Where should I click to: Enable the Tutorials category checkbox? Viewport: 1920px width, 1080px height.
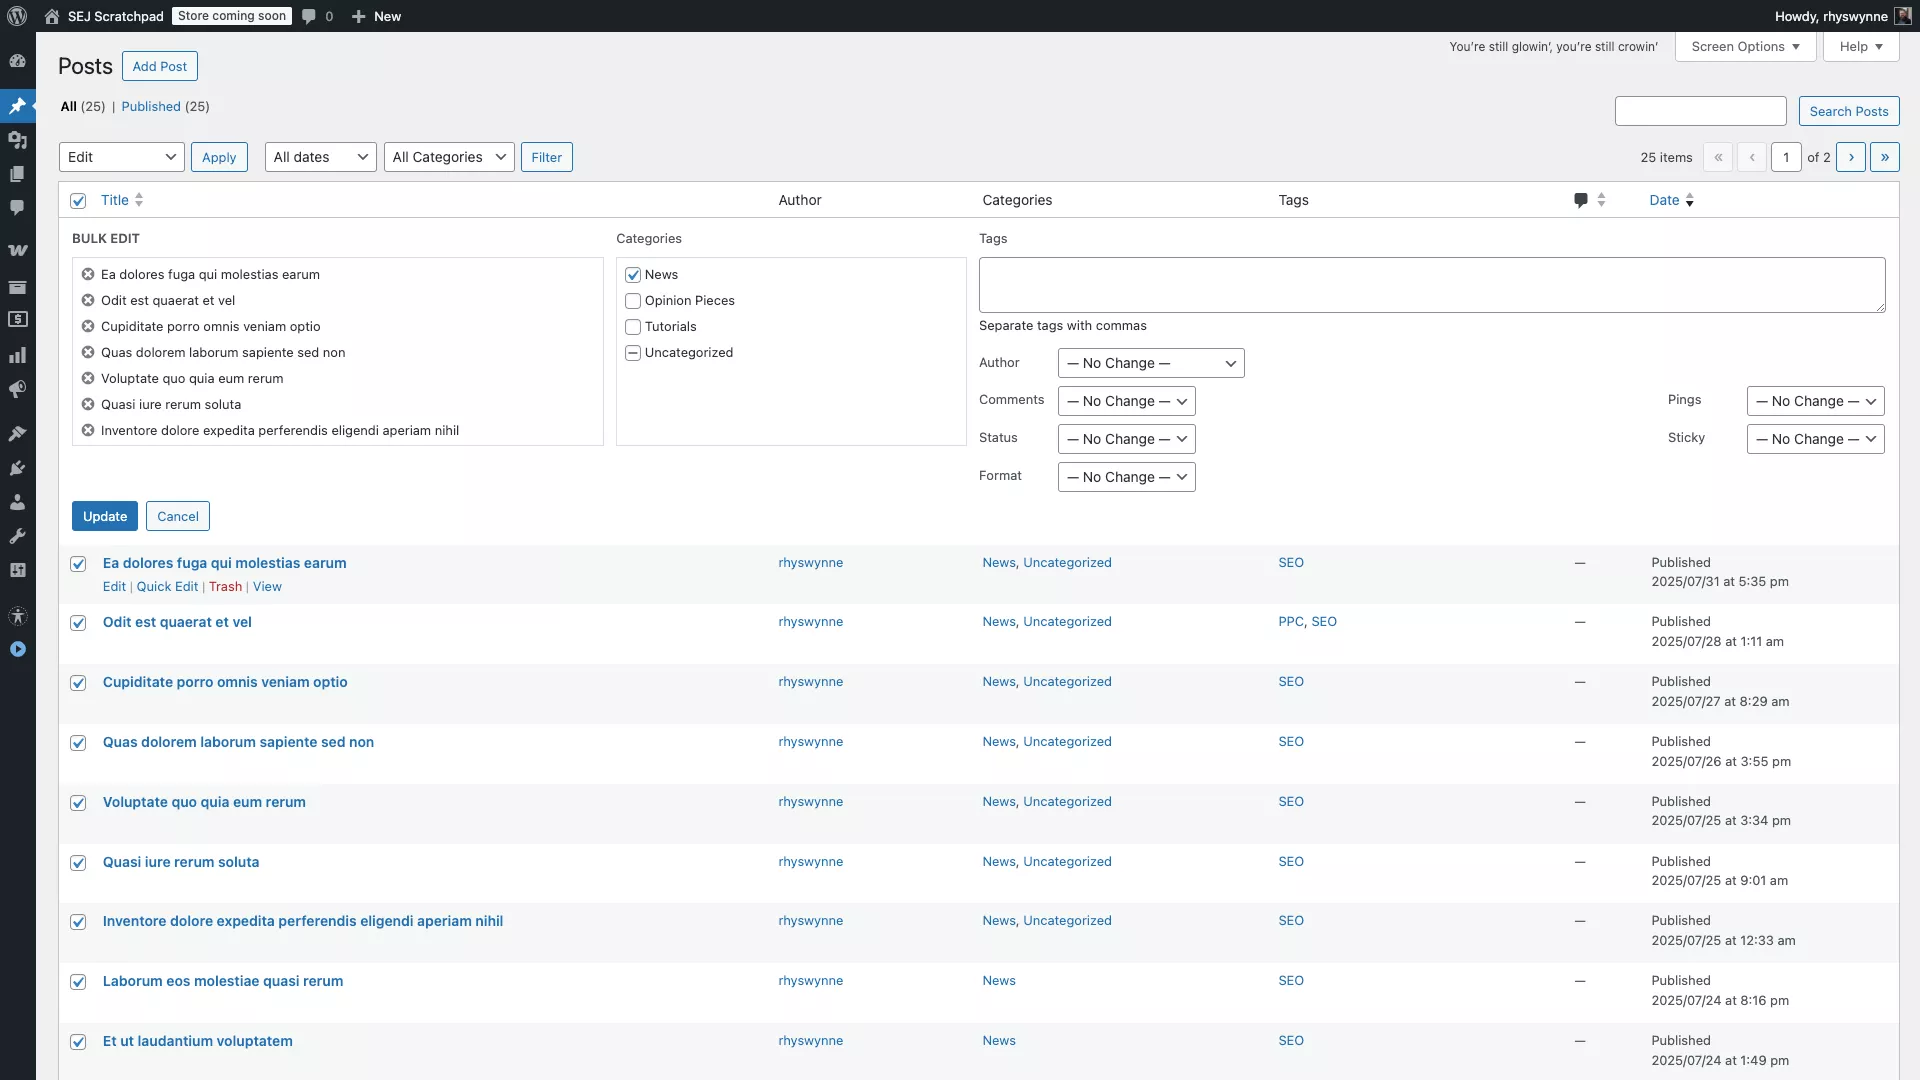click(632, 327)
